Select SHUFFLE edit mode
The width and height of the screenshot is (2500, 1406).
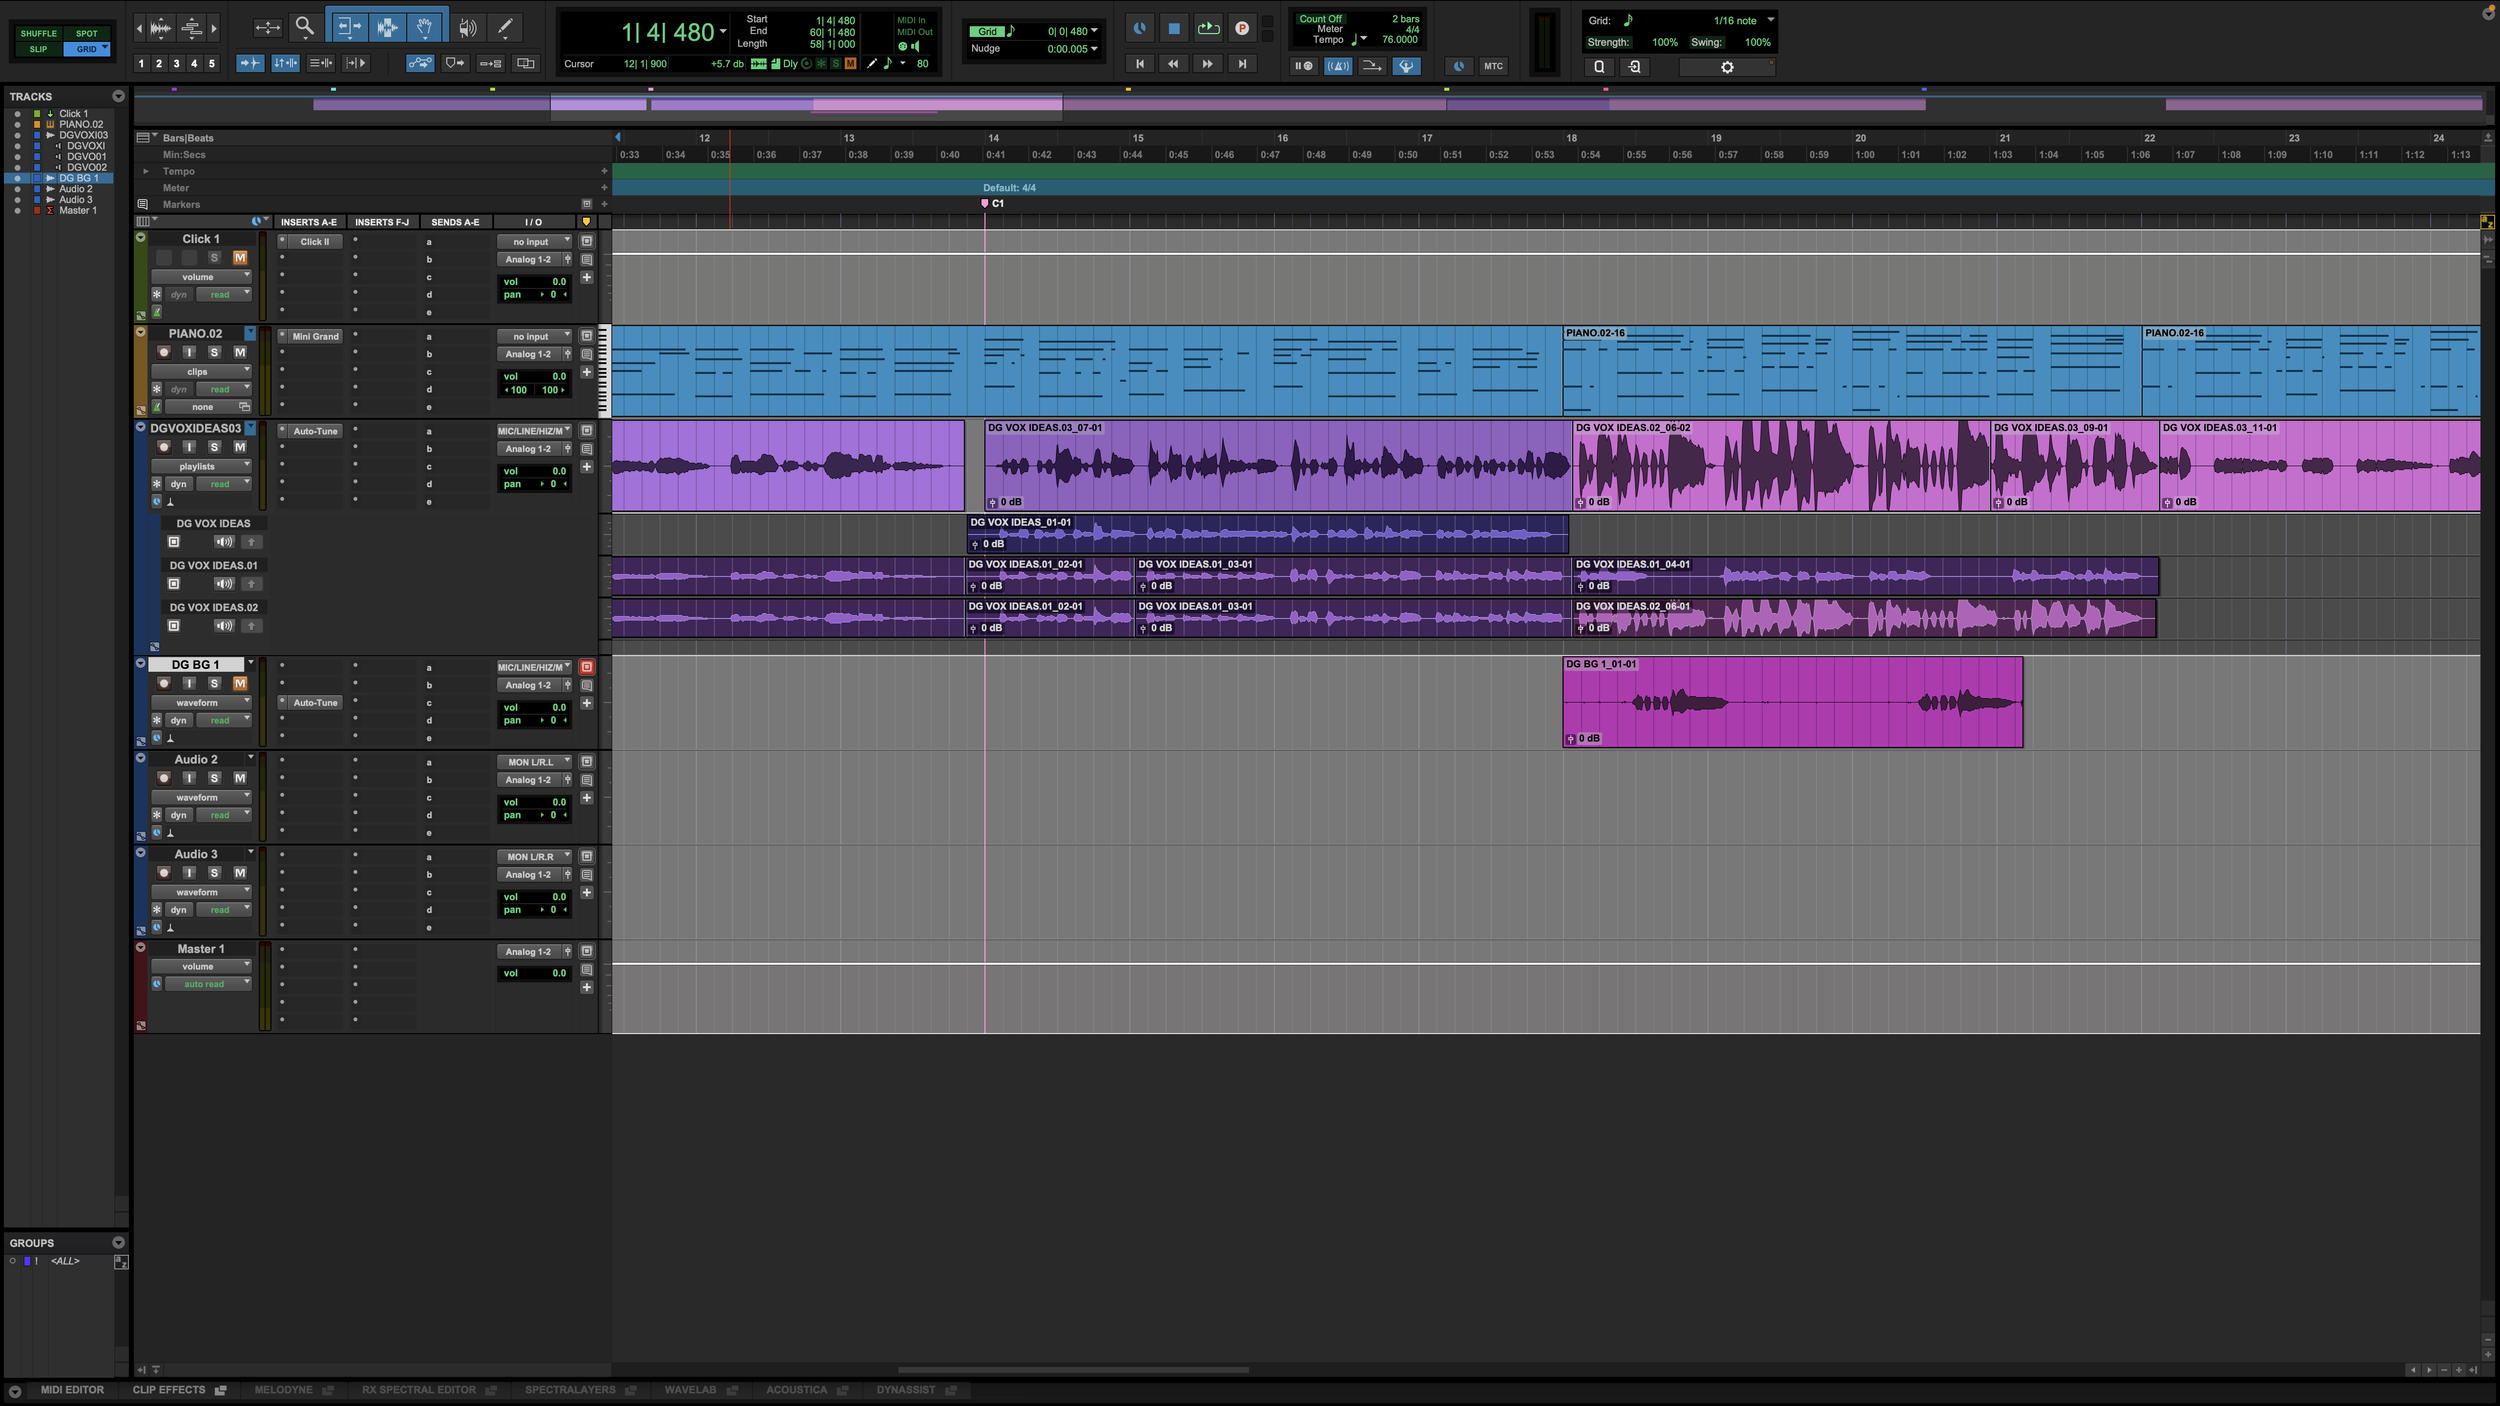pos(39,33)
